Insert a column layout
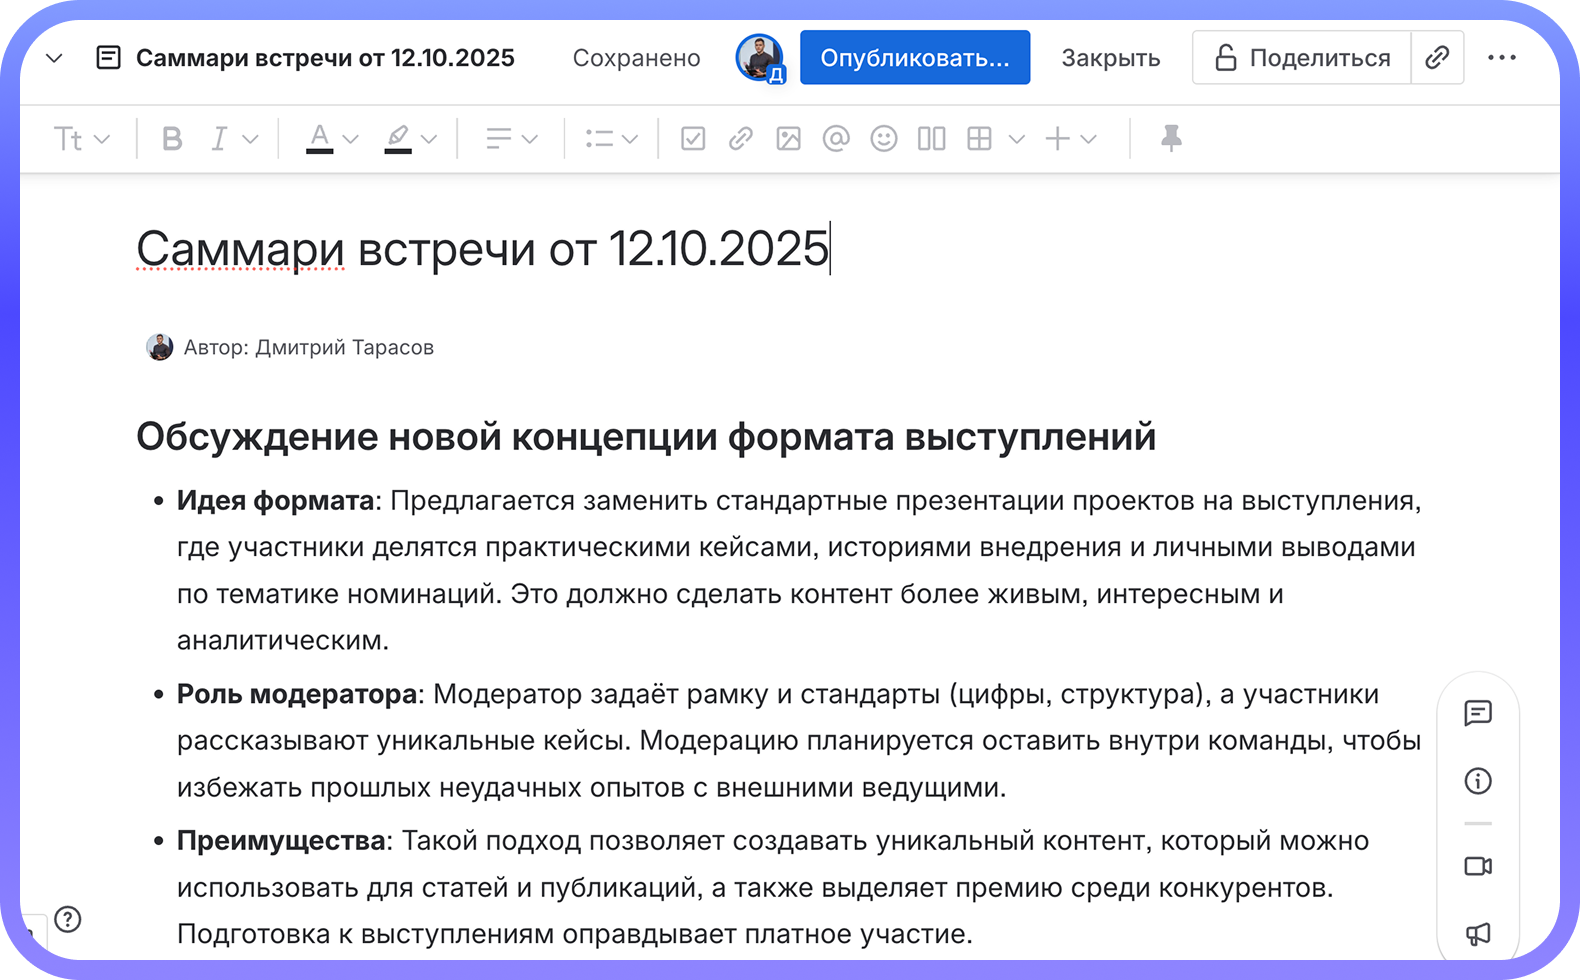This screenshot has height=980, width=1580. (932, 139)
